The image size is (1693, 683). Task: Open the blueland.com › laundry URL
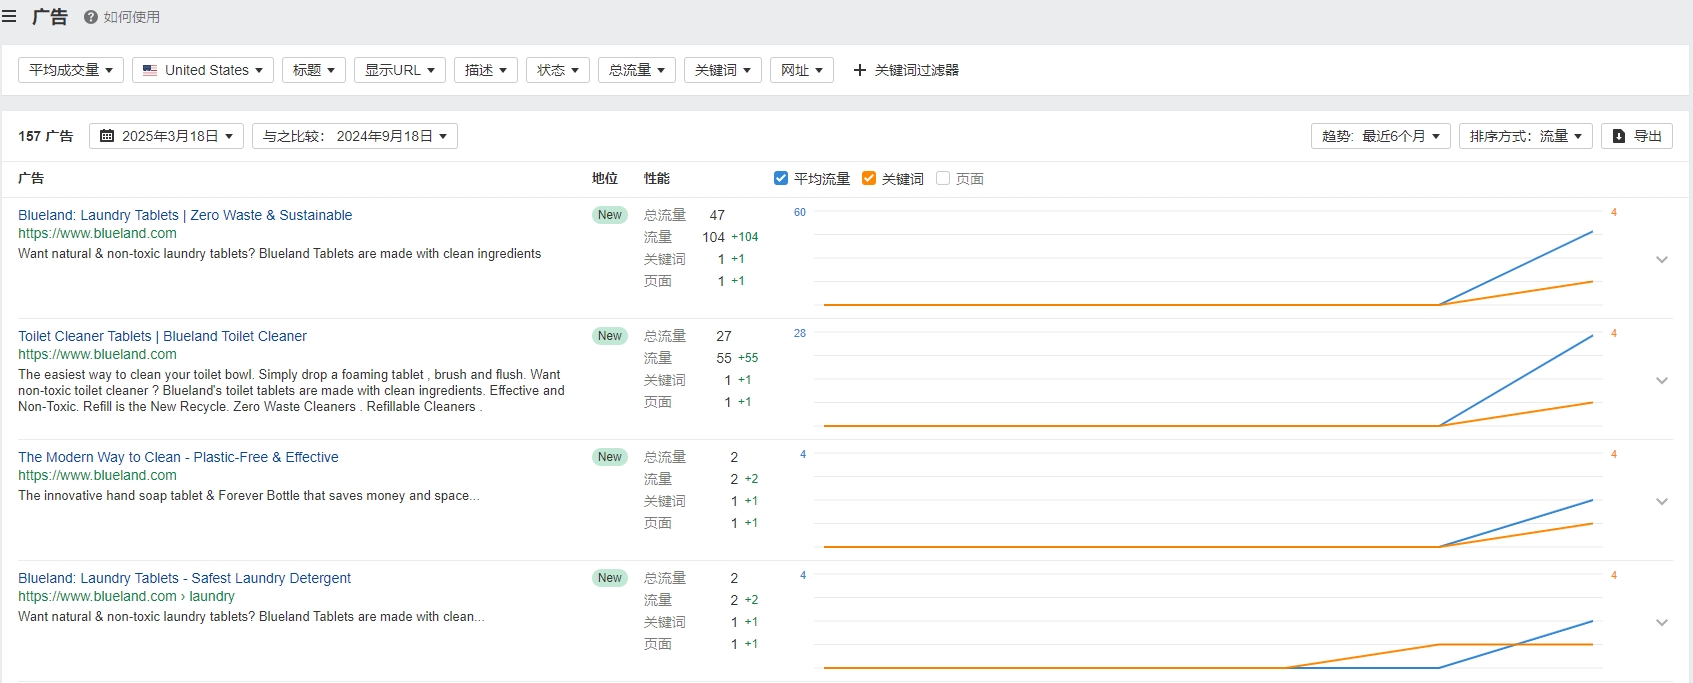126,596
